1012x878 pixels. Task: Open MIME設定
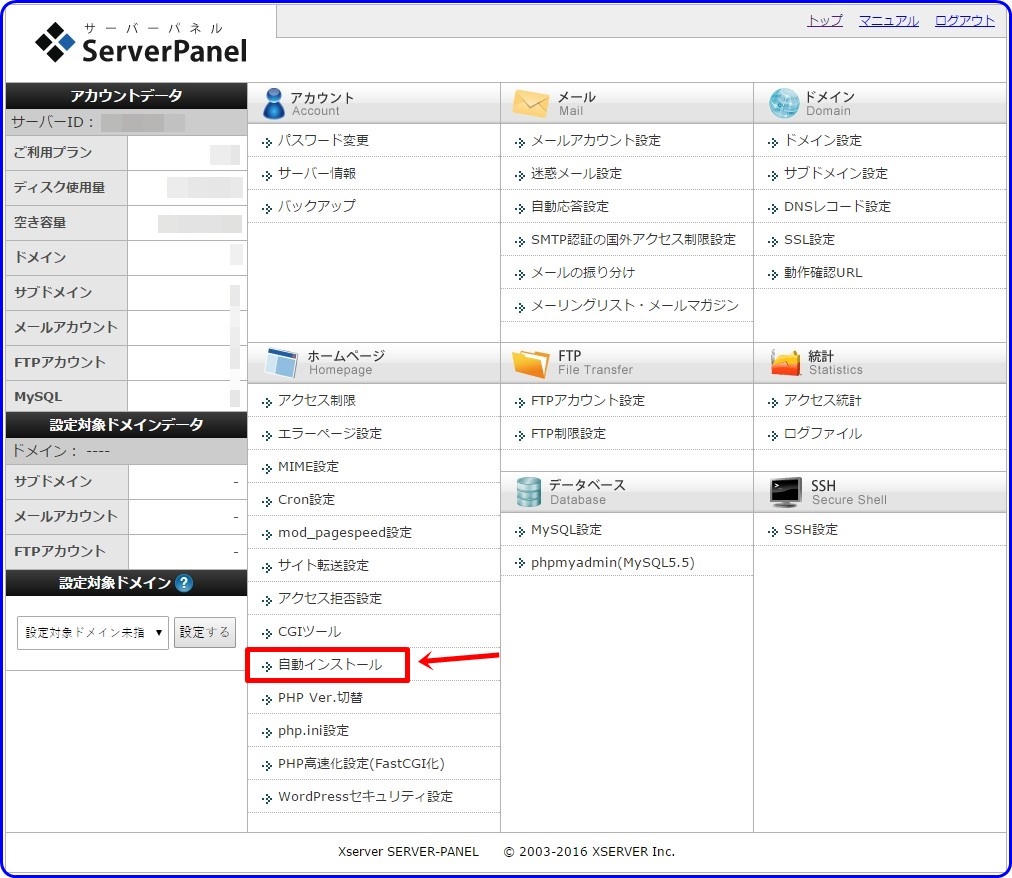tap(308, 465)
